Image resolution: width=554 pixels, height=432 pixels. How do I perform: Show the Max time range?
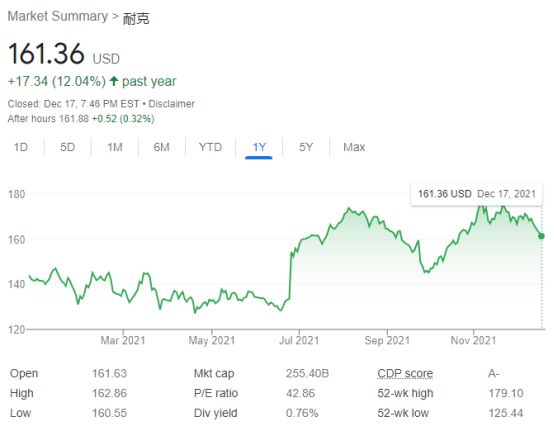(354, 147)
